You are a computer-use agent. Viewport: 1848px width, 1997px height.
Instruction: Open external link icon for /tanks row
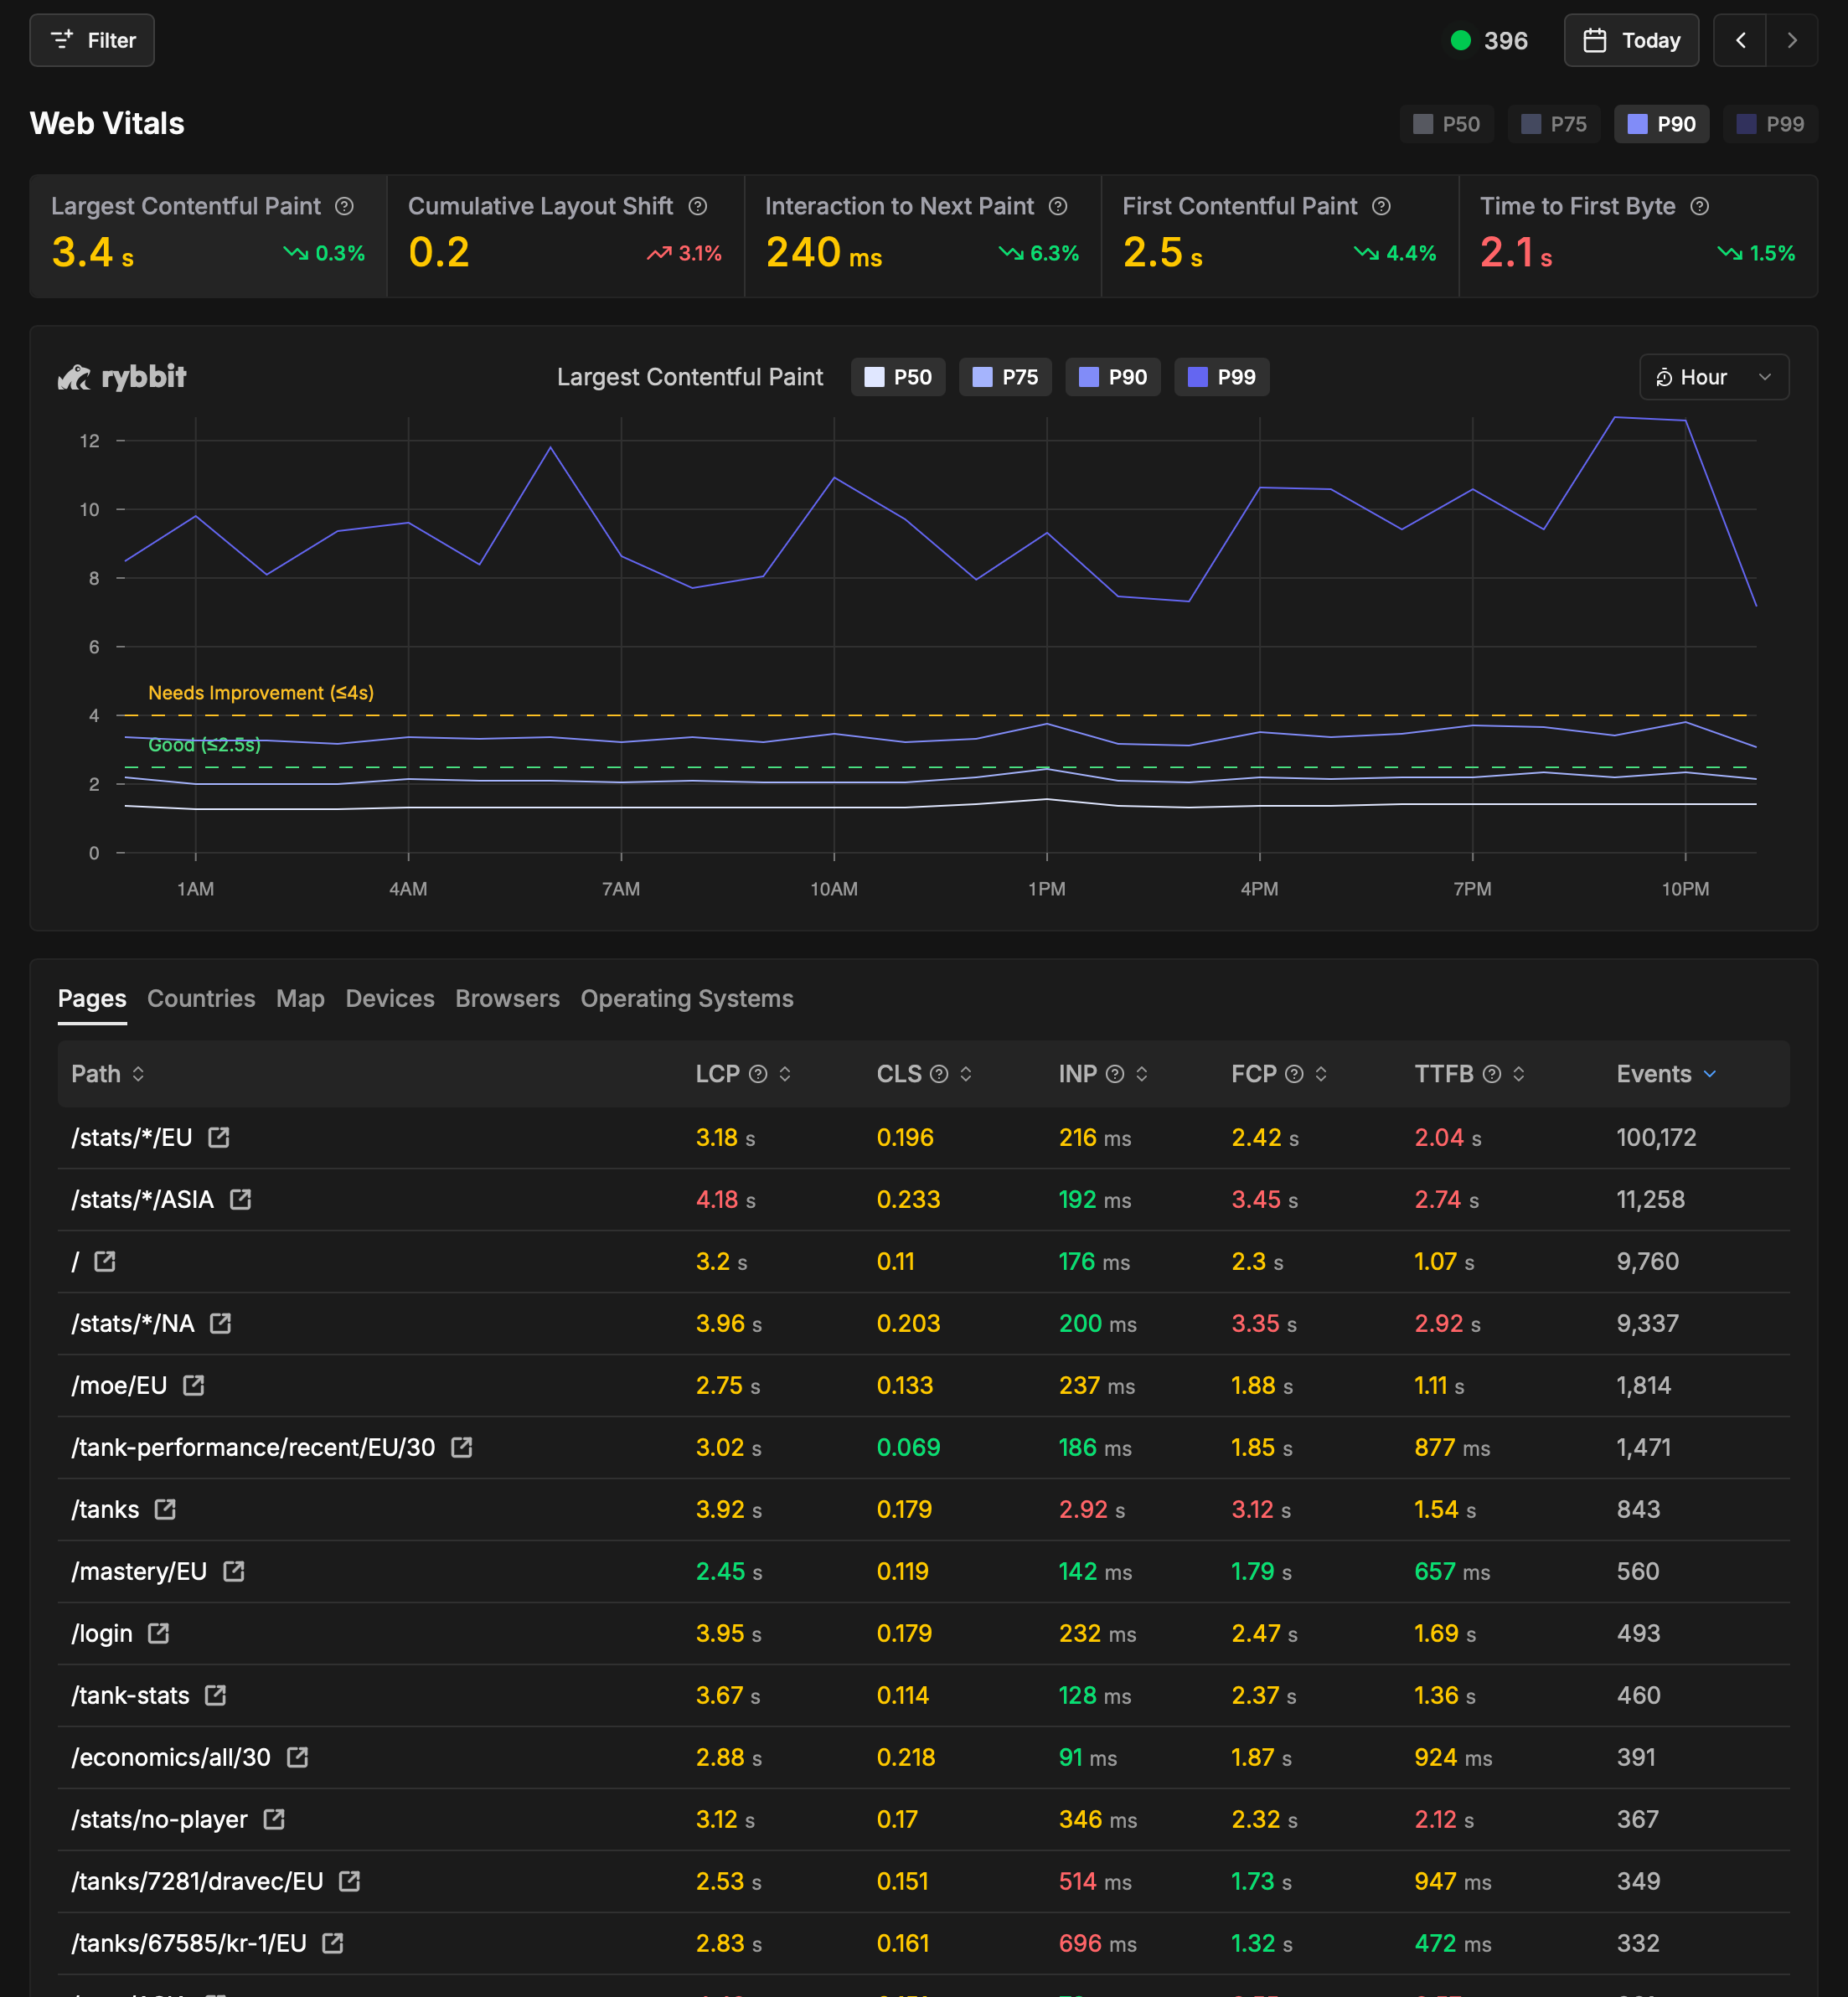coord(165,1509)
